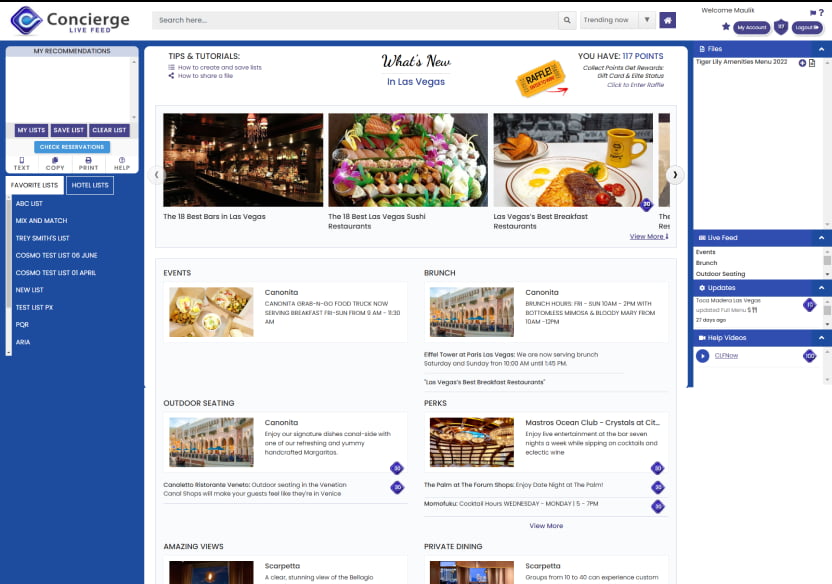Collapse the Updates panel

(821, 287)
